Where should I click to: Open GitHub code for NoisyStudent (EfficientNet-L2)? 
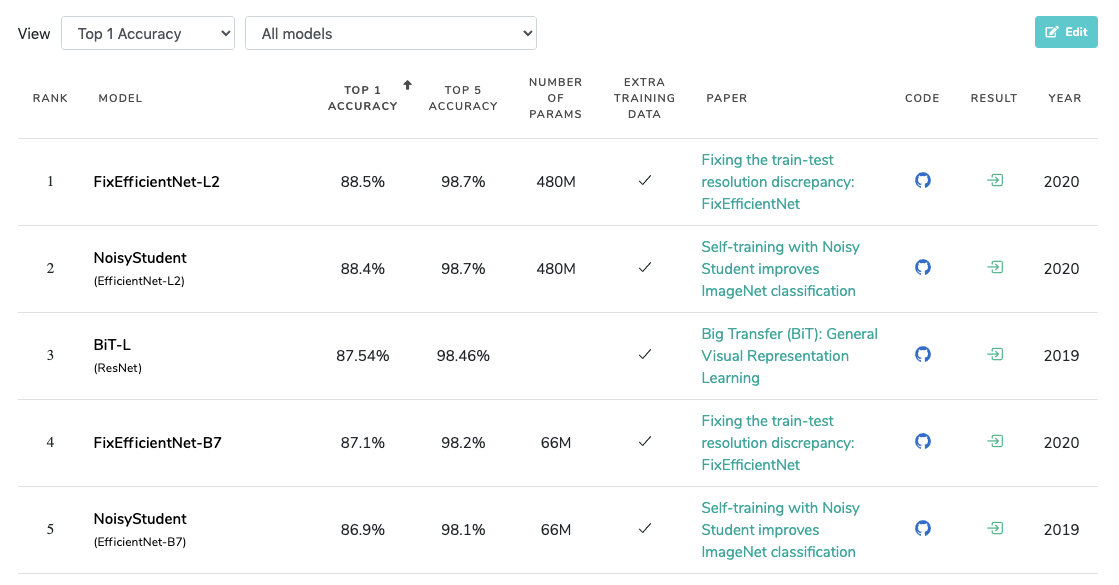click(922, 268)
